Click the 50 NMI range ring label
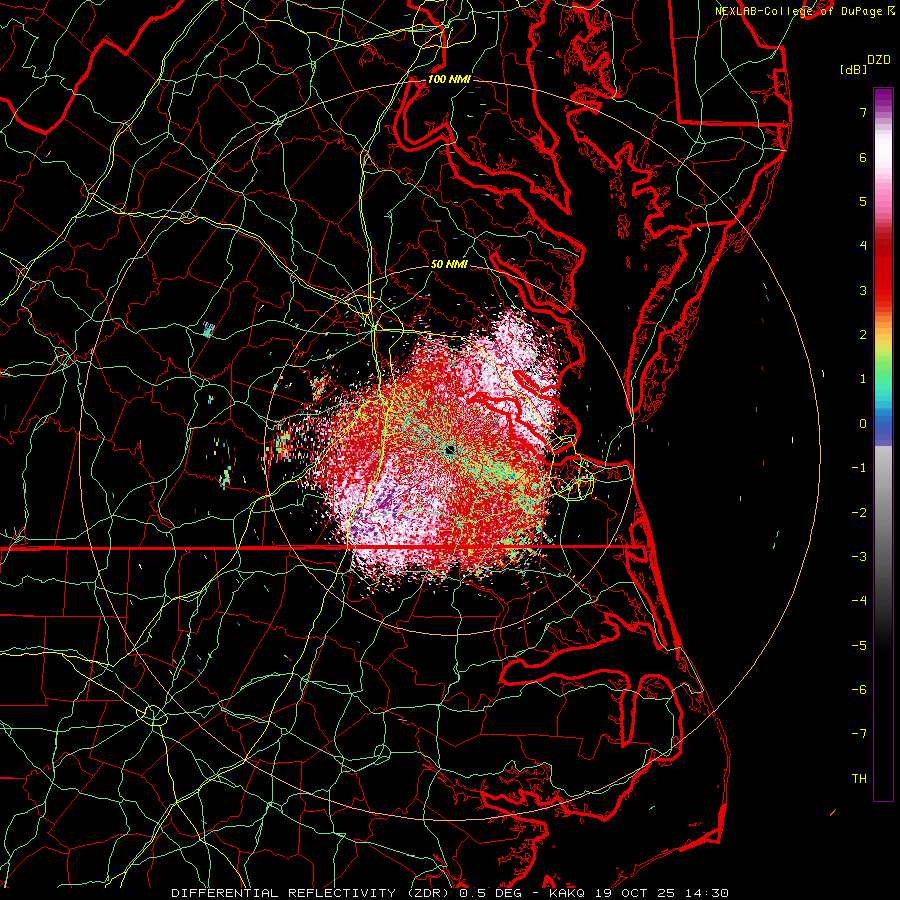 449,264
